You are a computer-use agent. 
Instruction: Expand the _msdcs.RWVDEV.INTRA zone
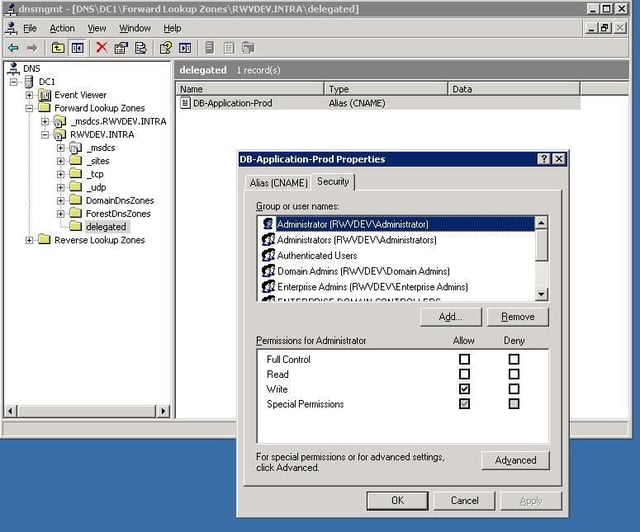coord(45,121)
